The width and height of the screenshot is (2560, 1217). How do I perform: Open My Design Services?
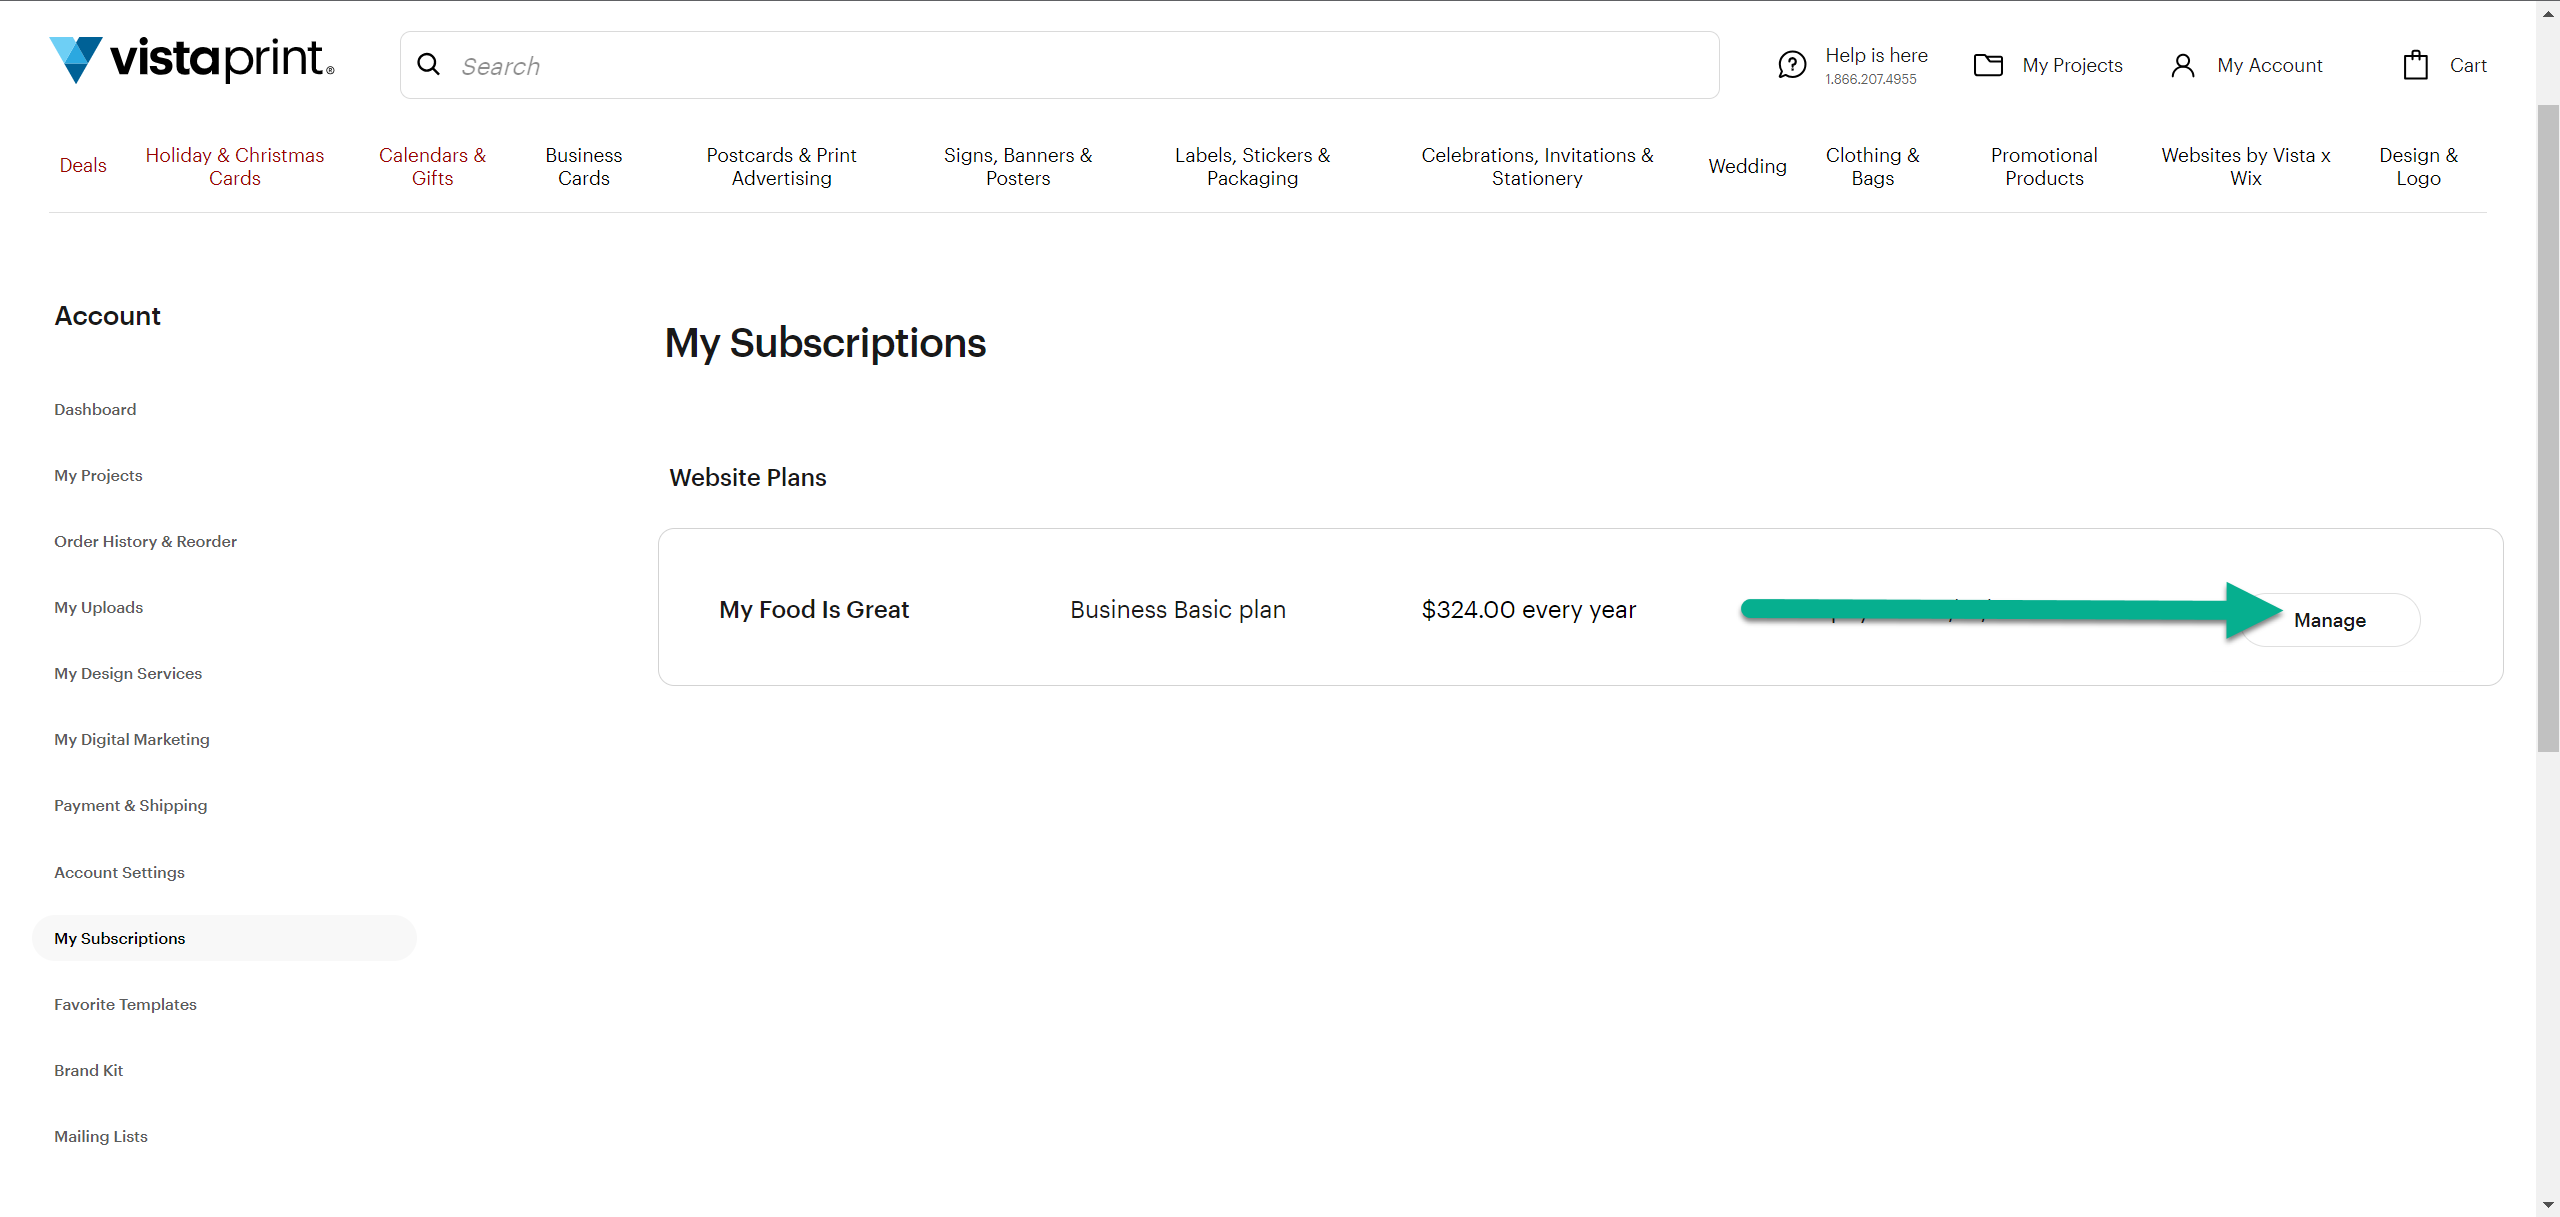128,673
